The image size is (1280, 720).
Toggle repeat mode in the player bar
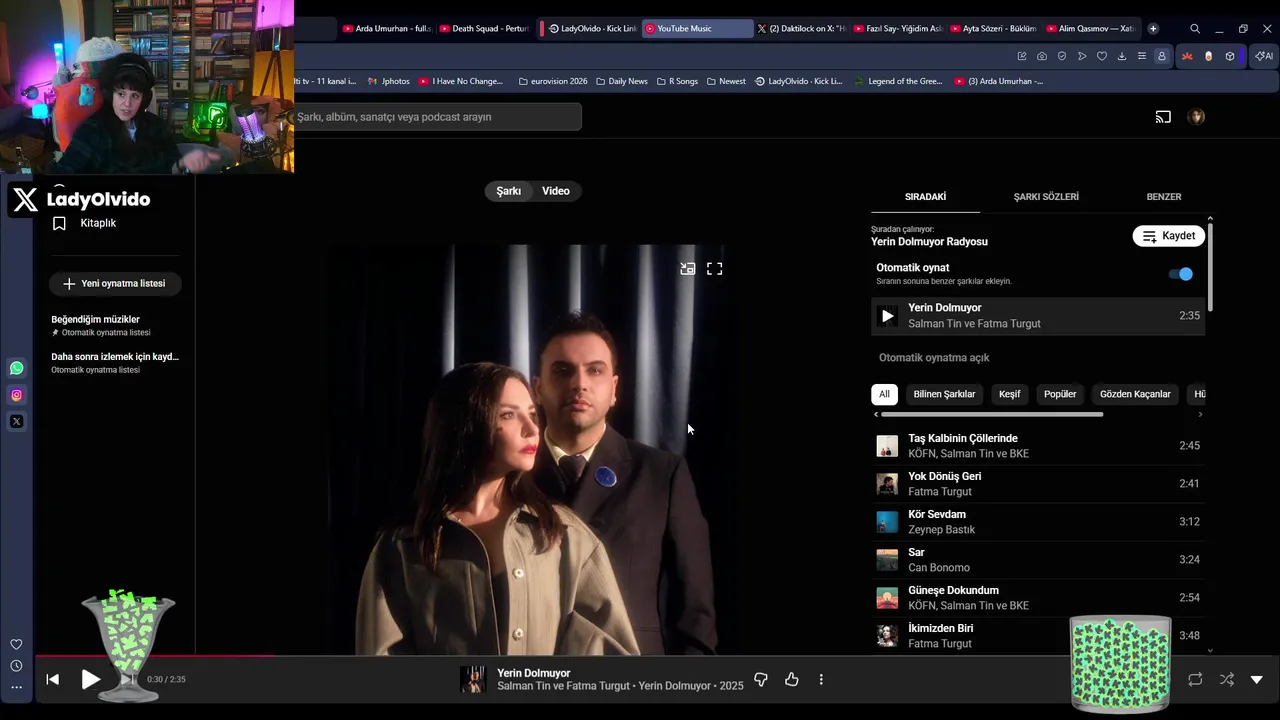(1195, 680)
